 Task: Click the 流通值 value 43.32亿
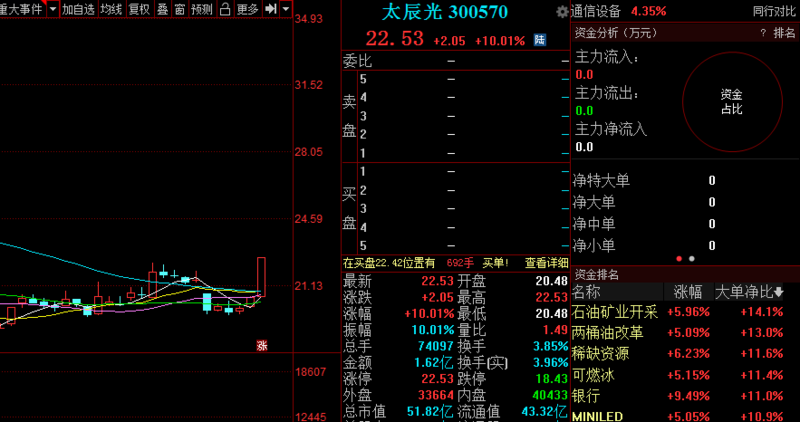[544, 411]
